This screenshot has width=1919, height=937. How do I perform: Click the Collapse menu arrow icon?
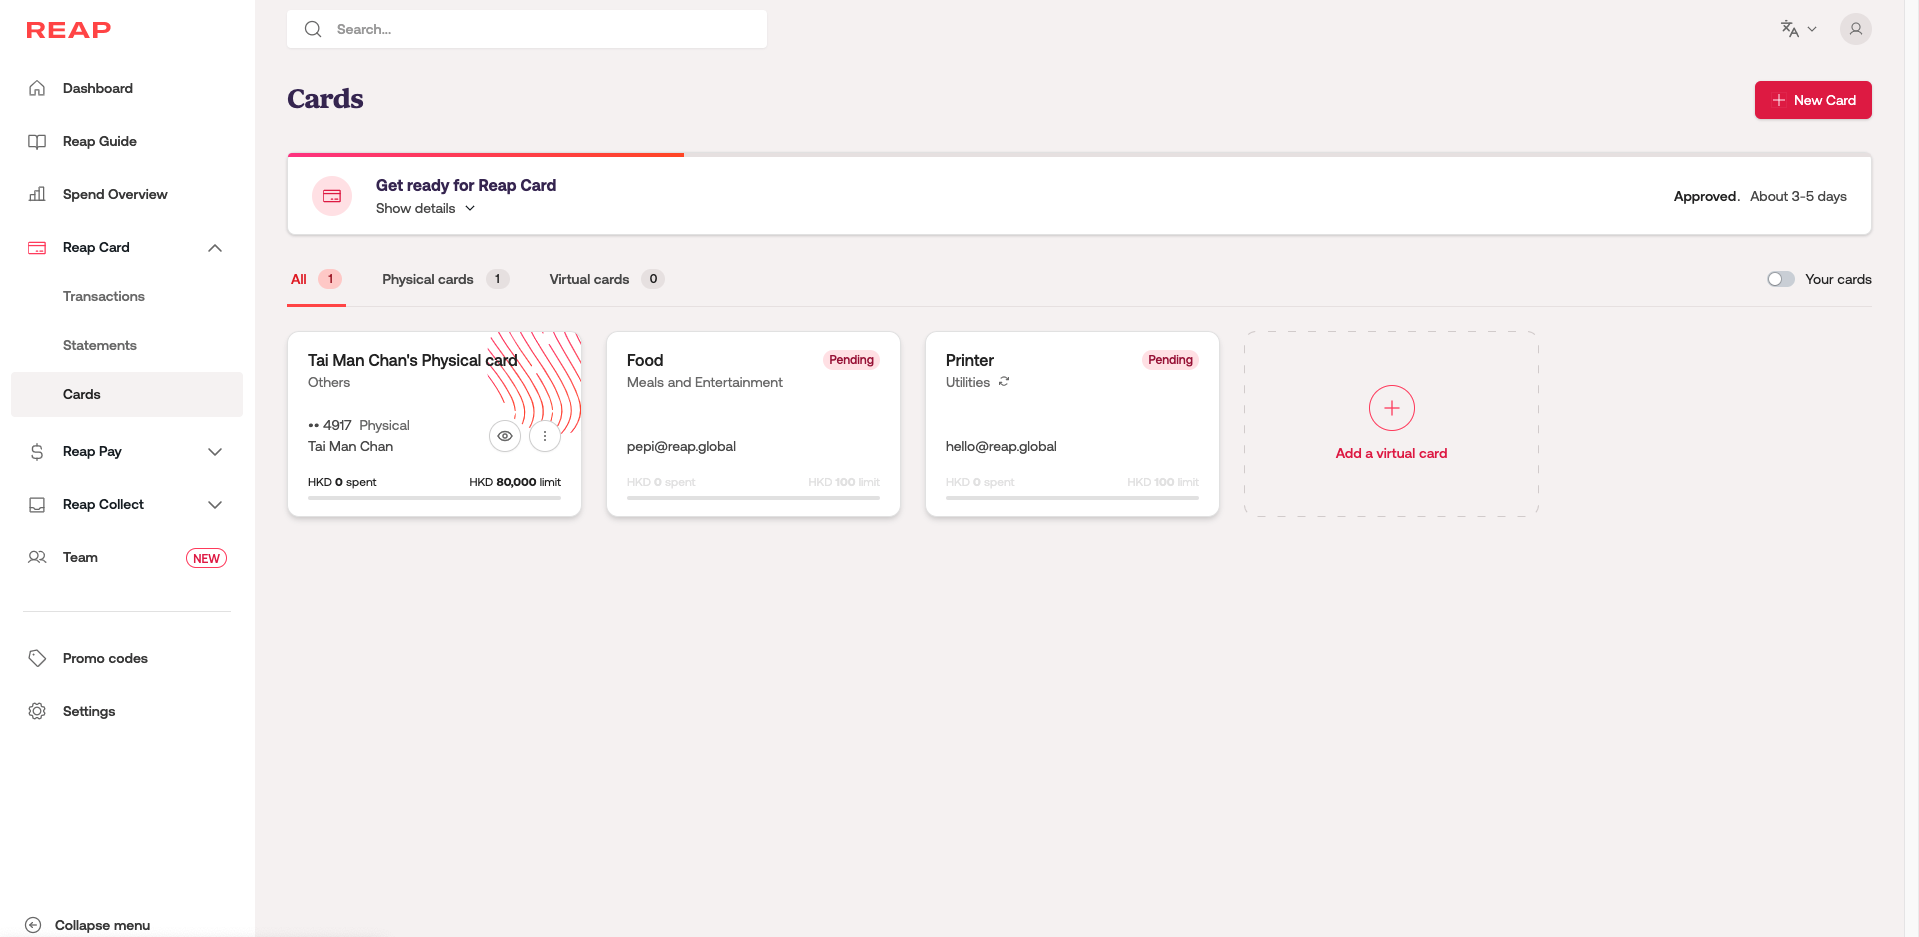coord(33,925)
